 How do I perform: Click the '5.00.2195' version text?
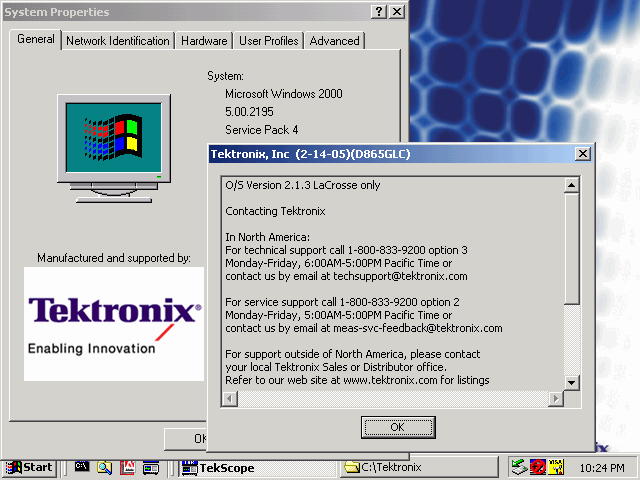(249, 112)
